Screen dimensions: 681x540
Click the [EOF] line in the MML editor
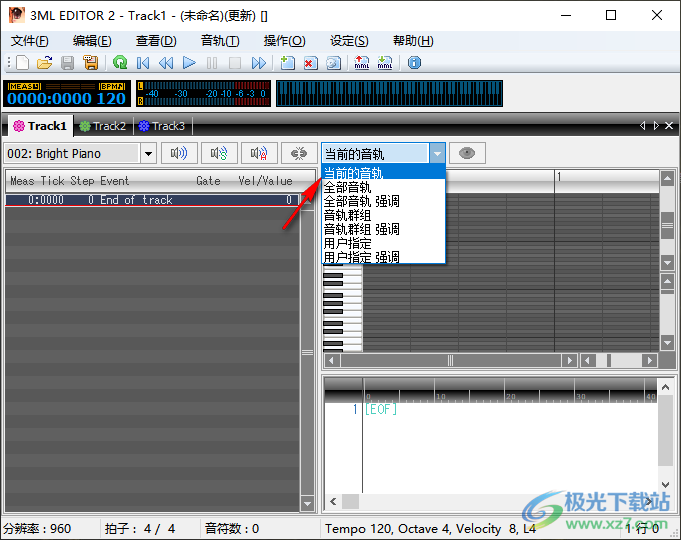pos(381,409)
